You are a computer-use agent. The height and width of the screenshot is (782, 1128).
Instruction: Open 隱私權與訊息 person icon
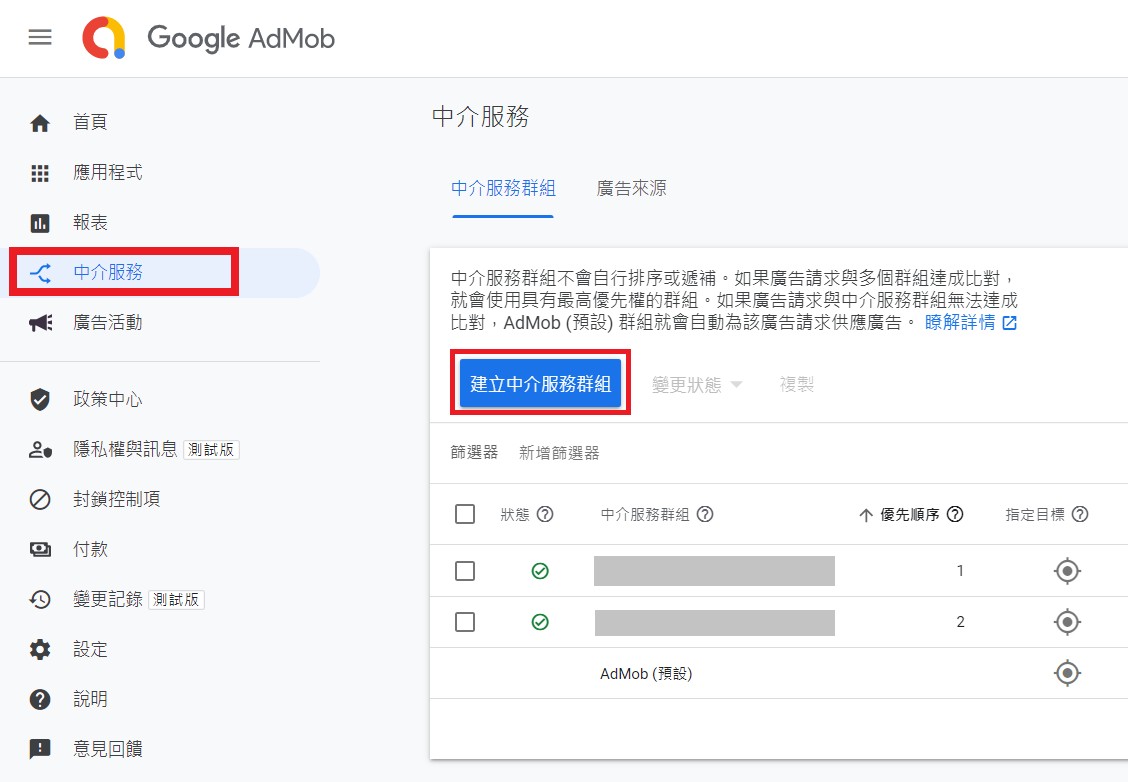click(40, 450)
